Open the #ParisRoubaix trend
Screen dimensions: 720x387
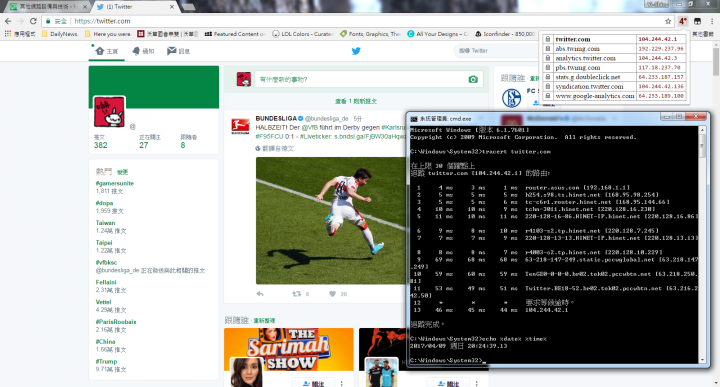pos(116,321)
